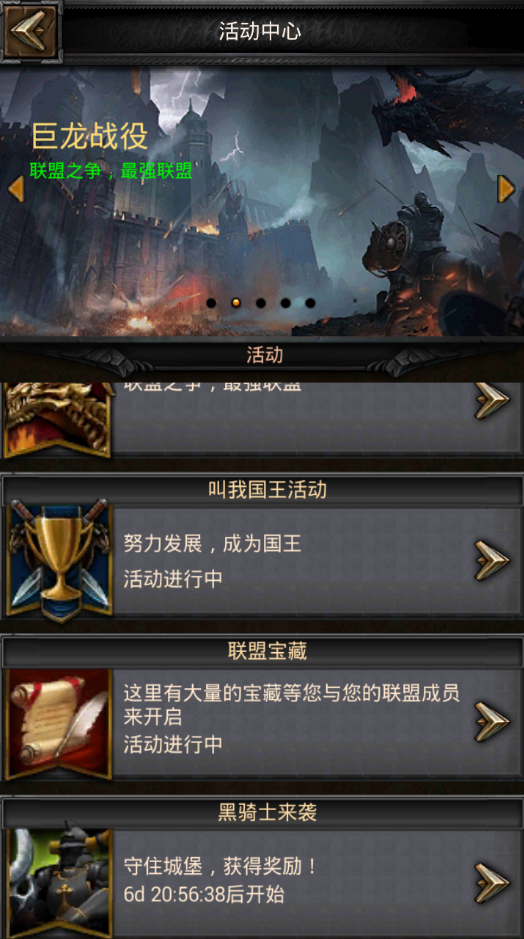Open the golden dragon event icon
Screen dimensions: 524x939
(59, 419)
